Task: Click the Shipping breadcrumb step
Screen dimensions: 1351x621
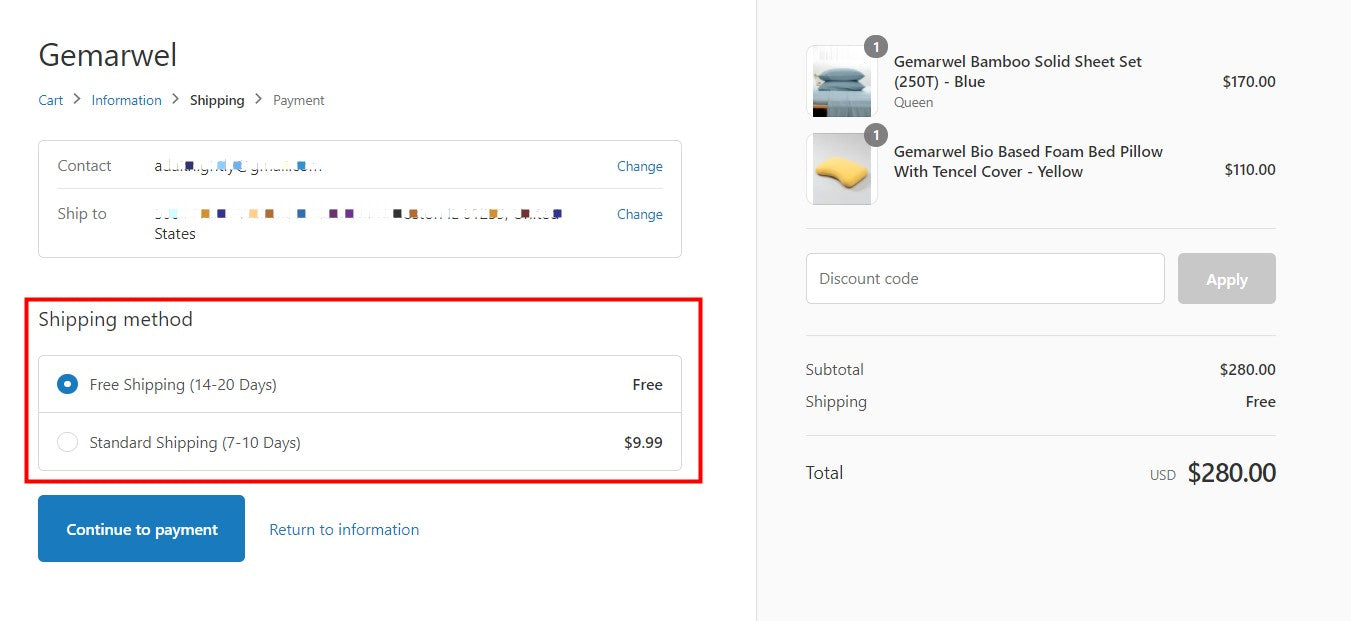Action: [217, 100]
